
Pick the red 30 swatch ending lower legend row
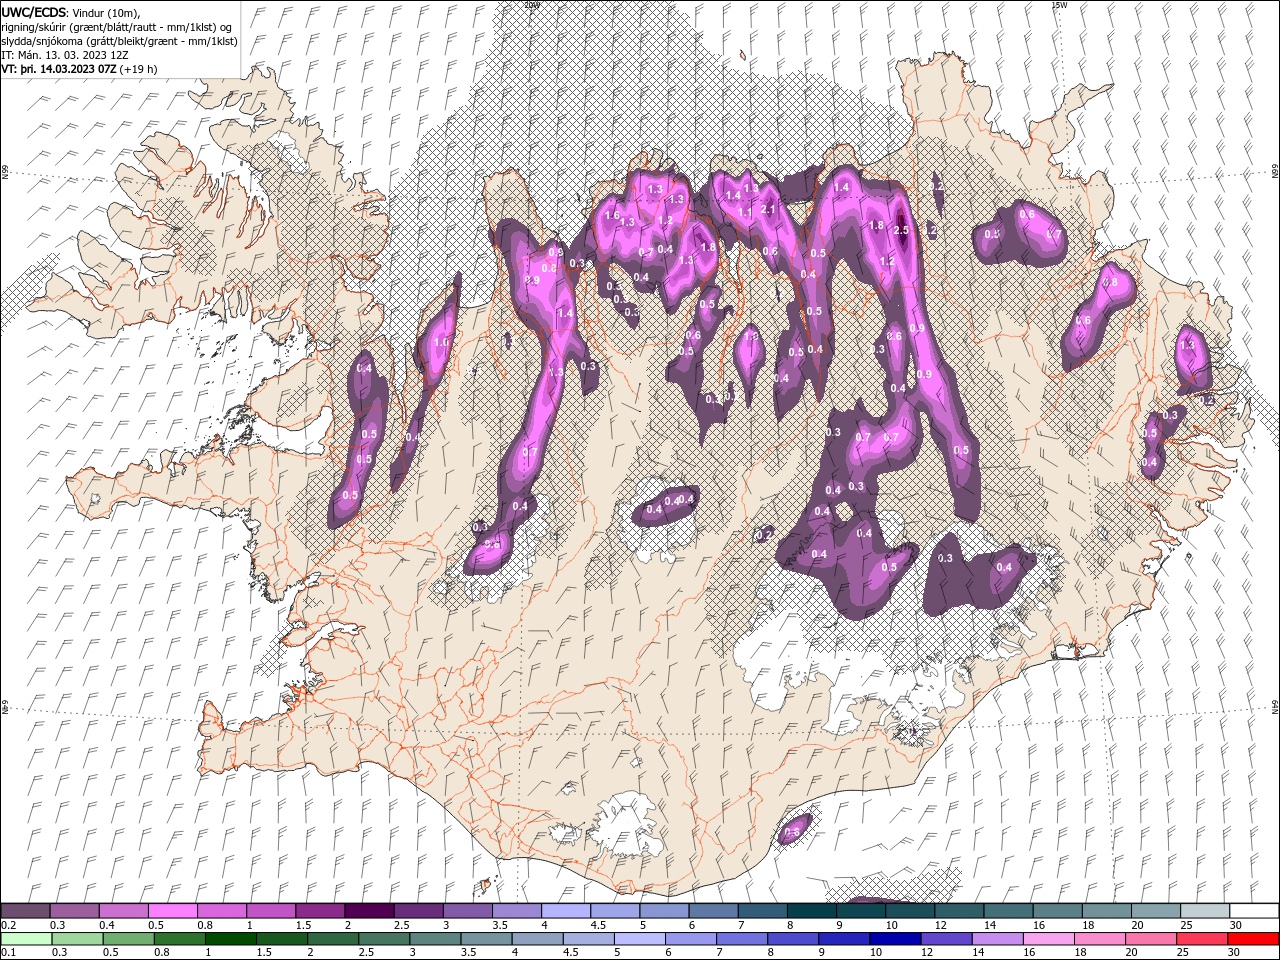coord(1254,939)
